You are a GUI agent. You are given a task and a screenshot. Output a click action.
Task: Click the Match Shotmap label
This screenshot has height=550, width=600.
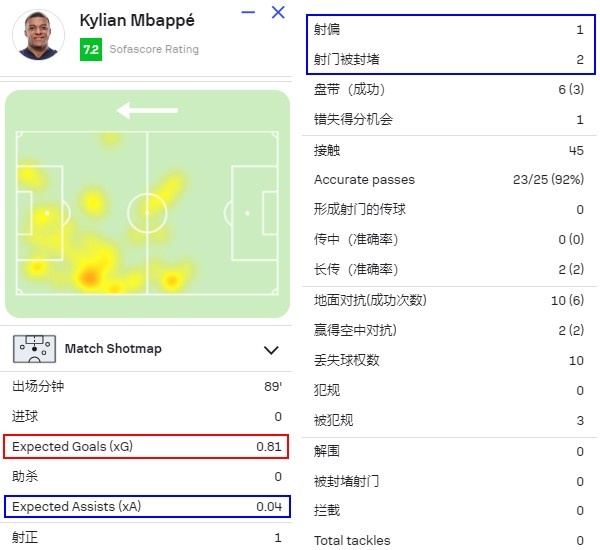[113, 349]
